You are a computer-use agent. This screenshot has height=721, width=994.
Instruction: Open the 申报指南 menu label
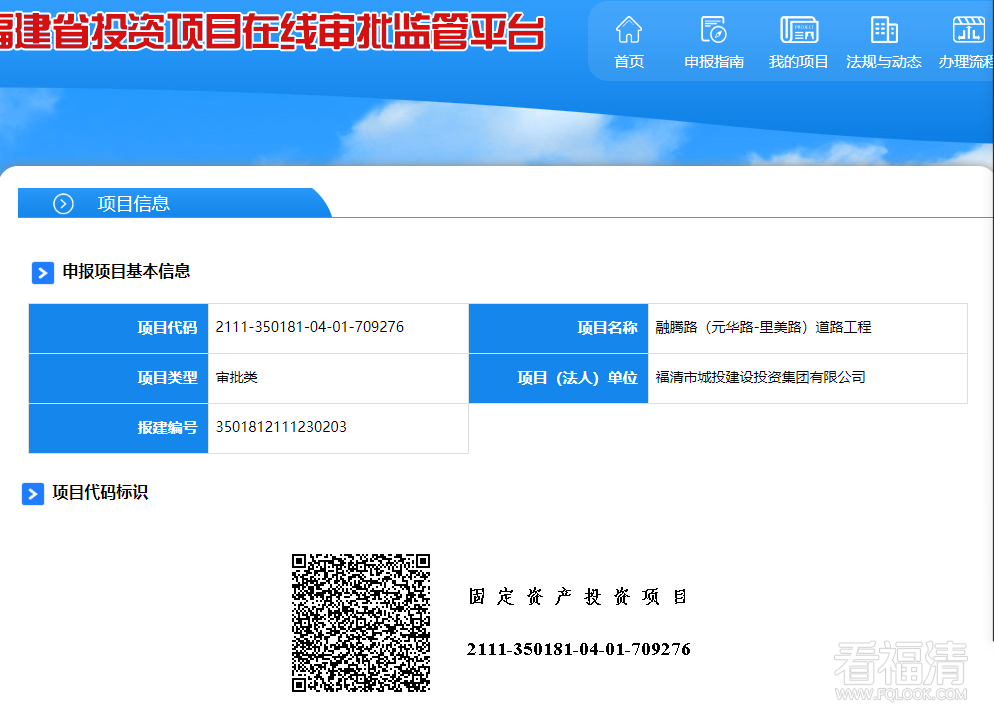point(714,62)
